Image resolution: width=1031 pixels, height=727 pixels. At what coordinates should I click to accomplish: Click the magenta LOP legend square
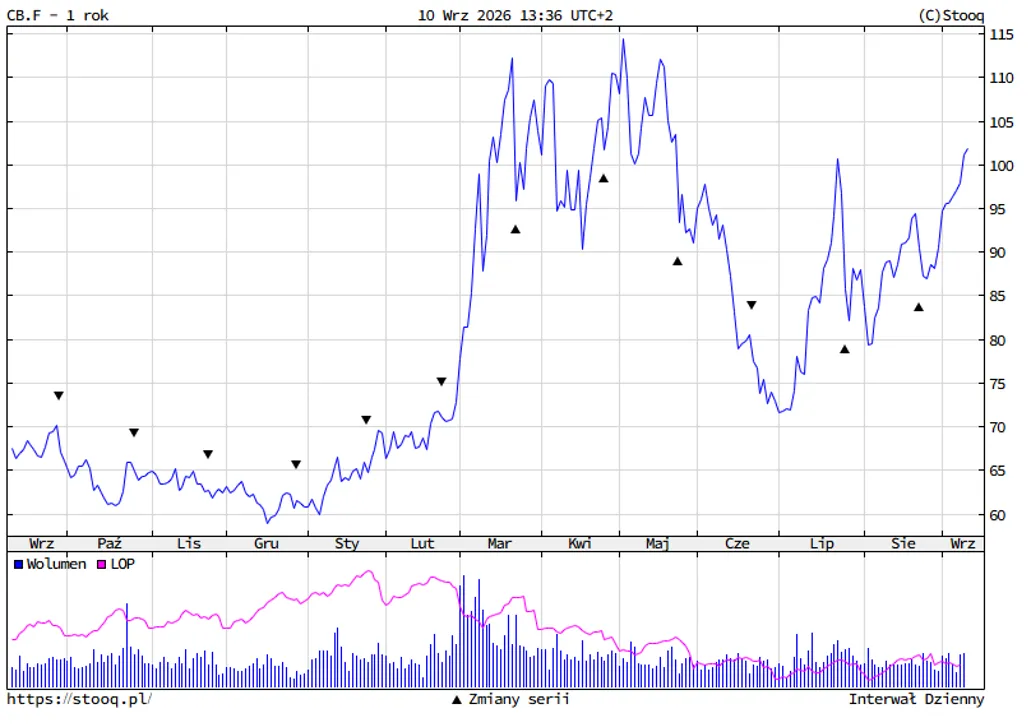(101, 565)
